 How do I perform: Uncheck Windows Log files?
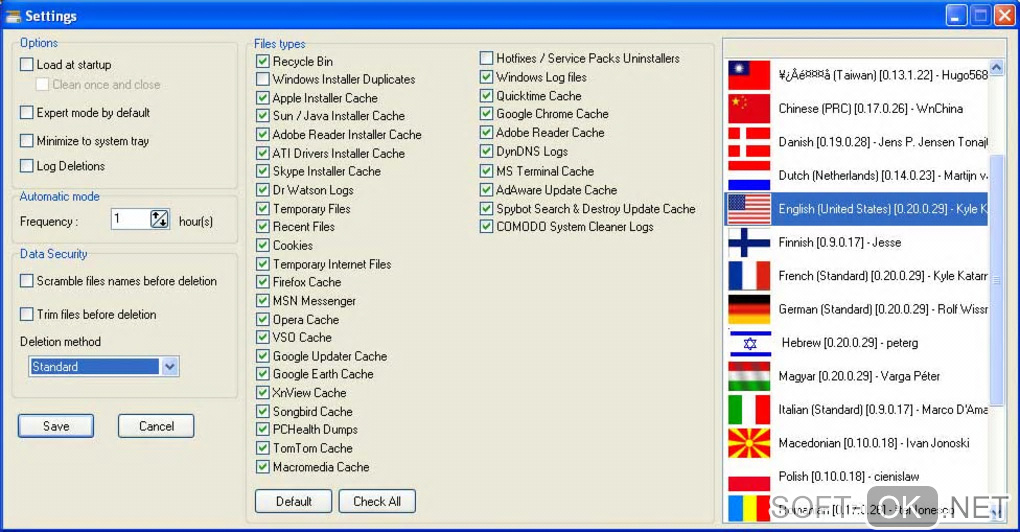tap(487, 77)
